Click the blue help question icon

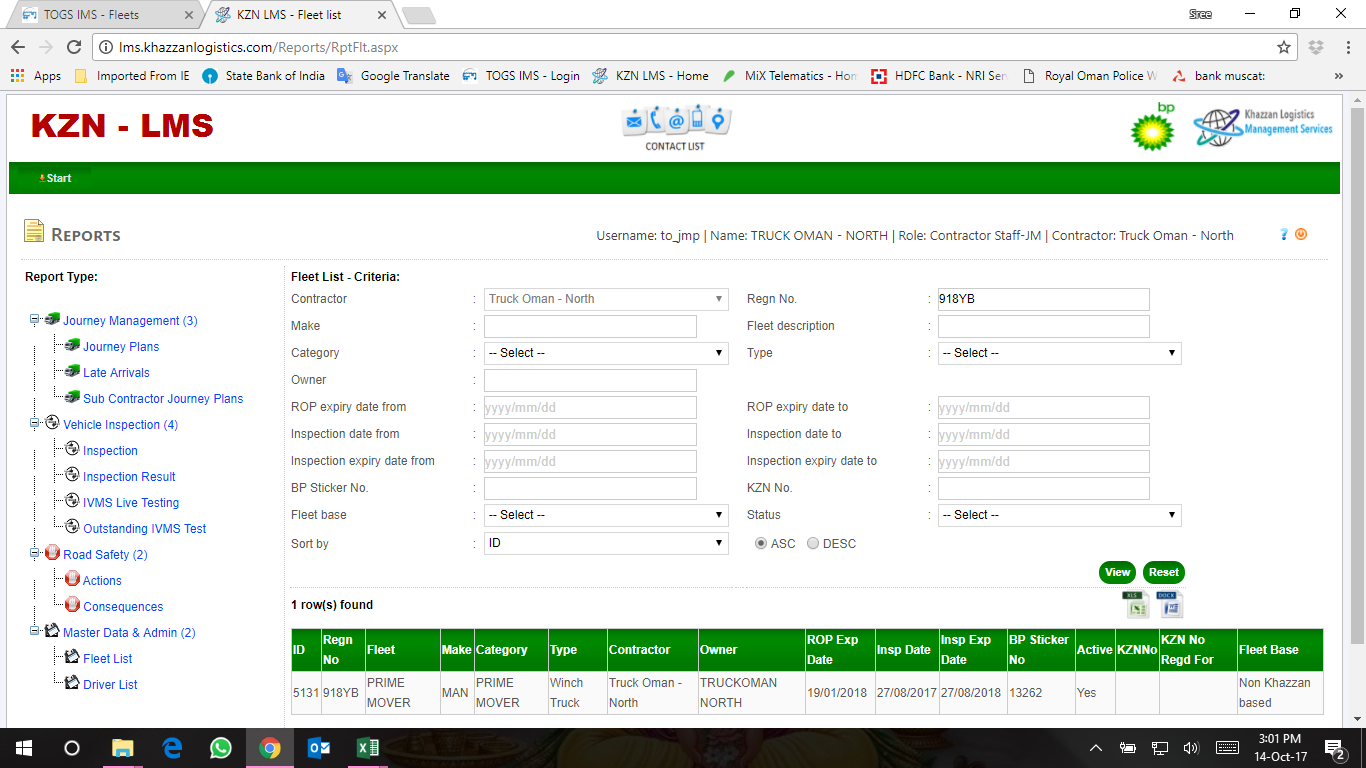pyautogui.click(x=1284, y=234)
